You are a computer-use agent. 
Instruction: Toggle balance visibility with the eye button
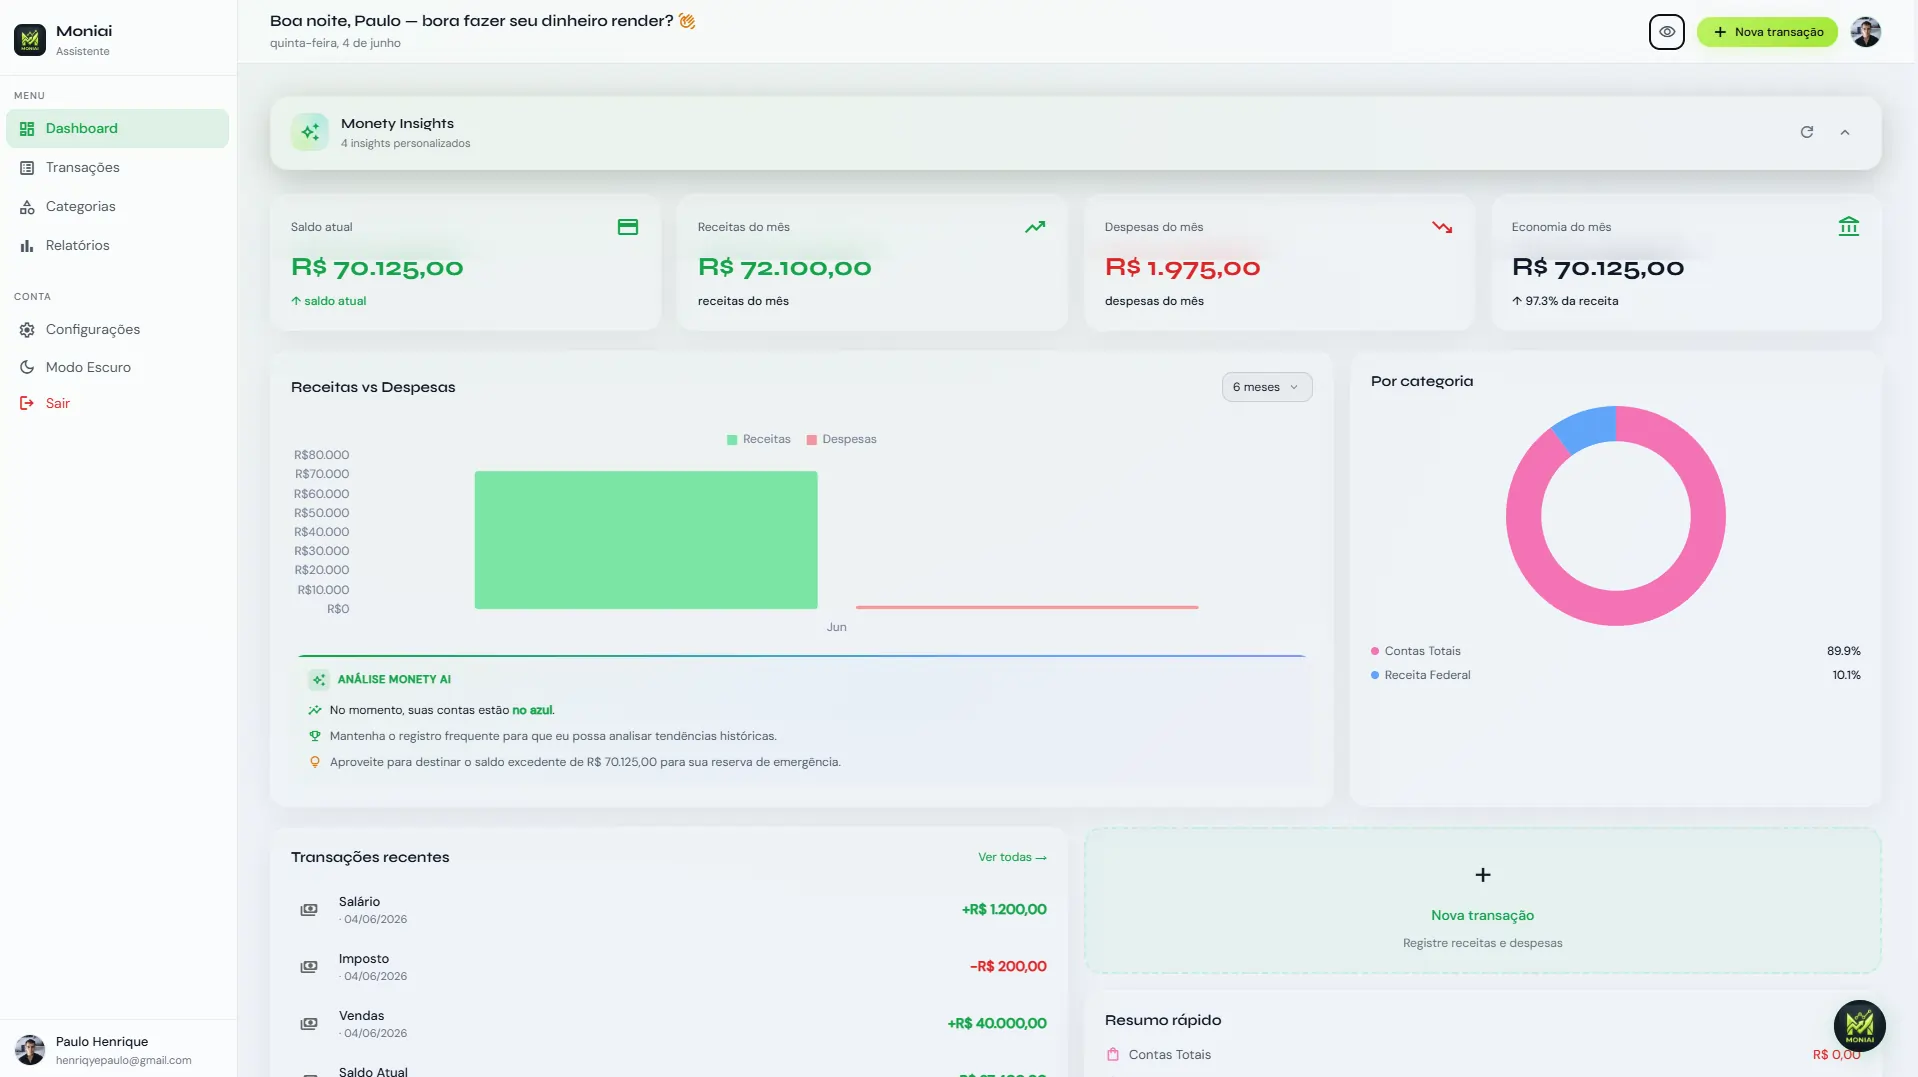(x=1666, y=32)
